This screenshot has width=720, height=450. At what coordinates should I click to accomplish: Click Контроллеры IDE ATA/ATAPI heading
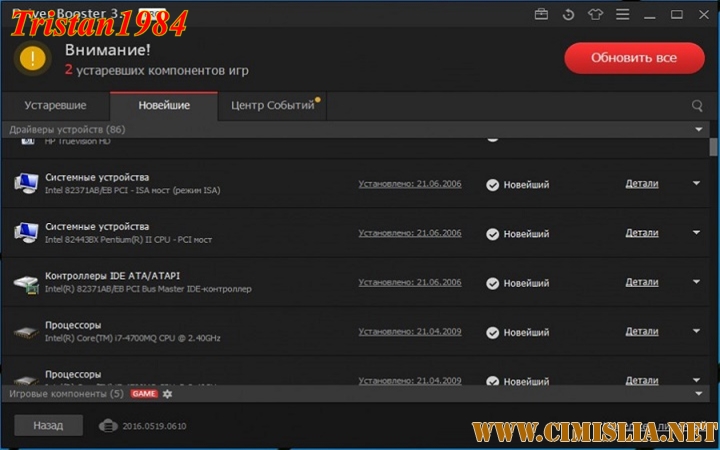click(x=112, y=276)
